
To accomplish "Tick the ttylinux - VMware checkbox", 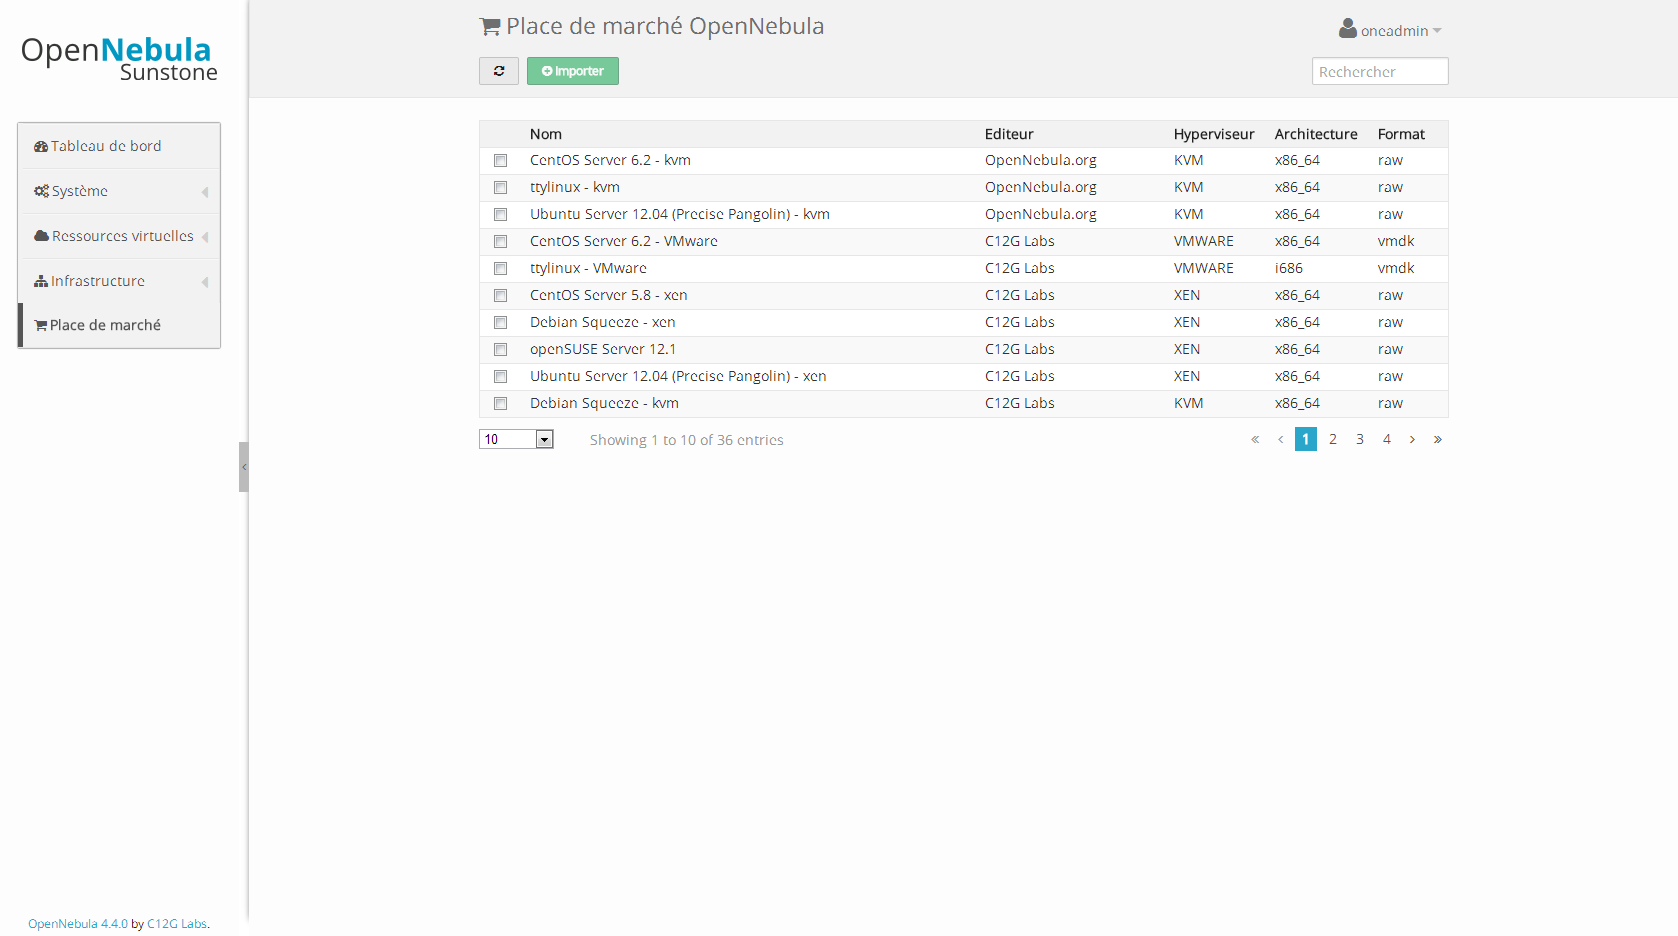I will pos(500,269).
